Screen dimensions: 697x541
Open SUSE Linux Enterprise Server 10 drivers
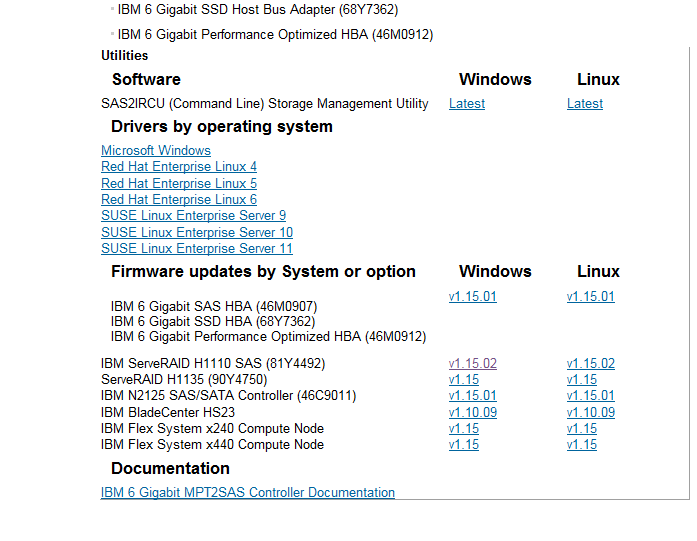(197, 232)
